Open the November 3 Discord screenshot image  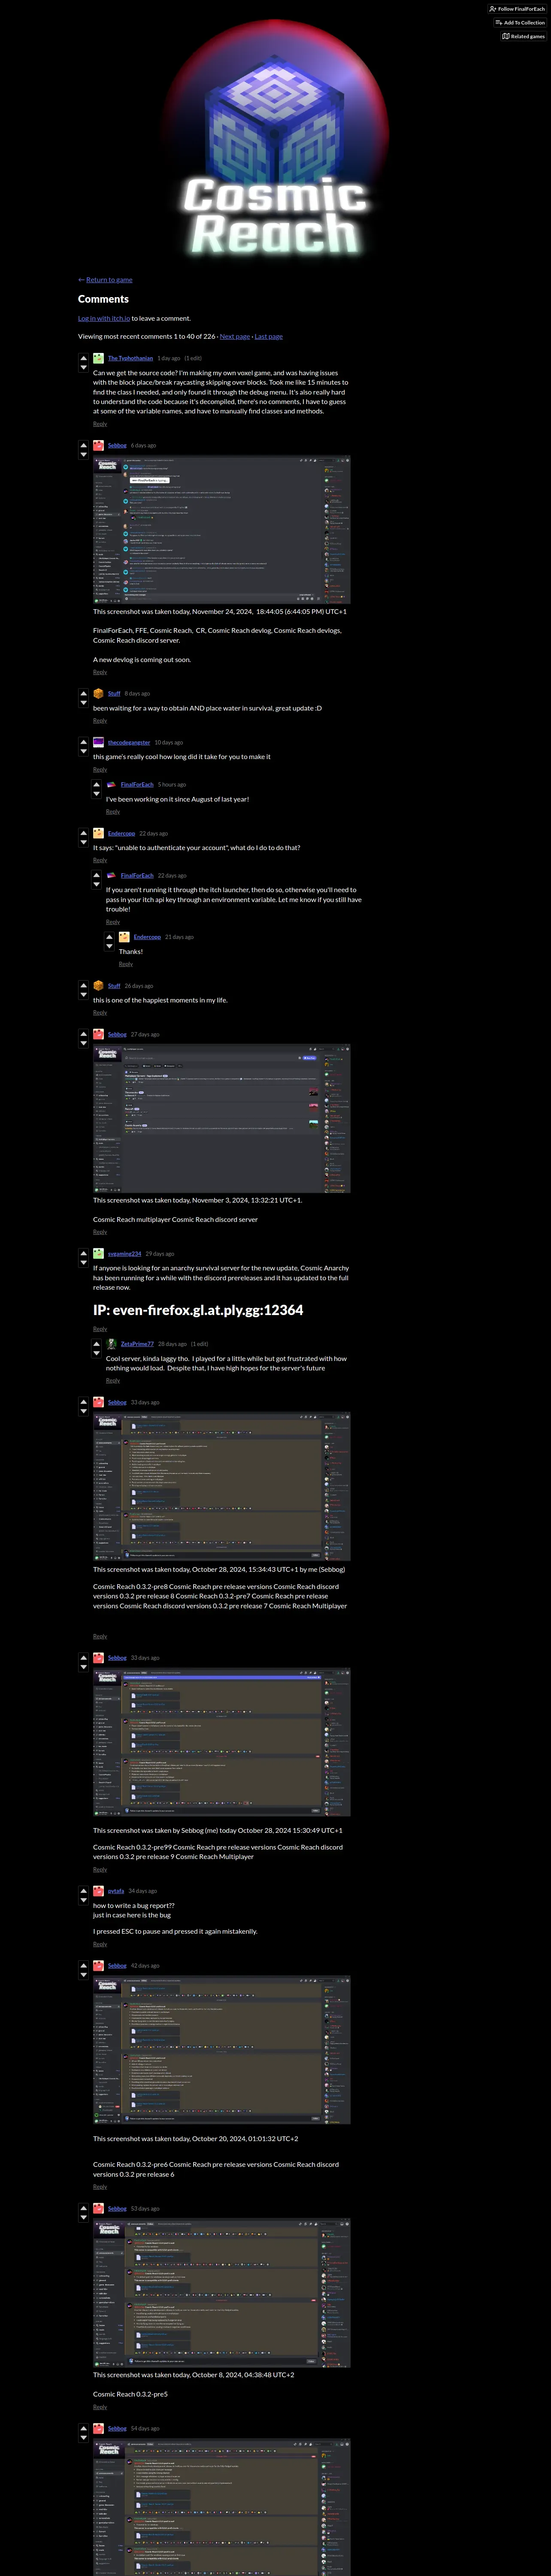tap(222, 1119)
